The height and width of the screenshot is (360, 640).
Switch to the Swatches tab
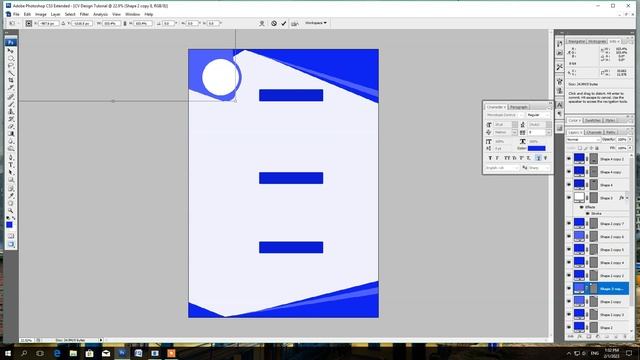(x=593, y=120)
